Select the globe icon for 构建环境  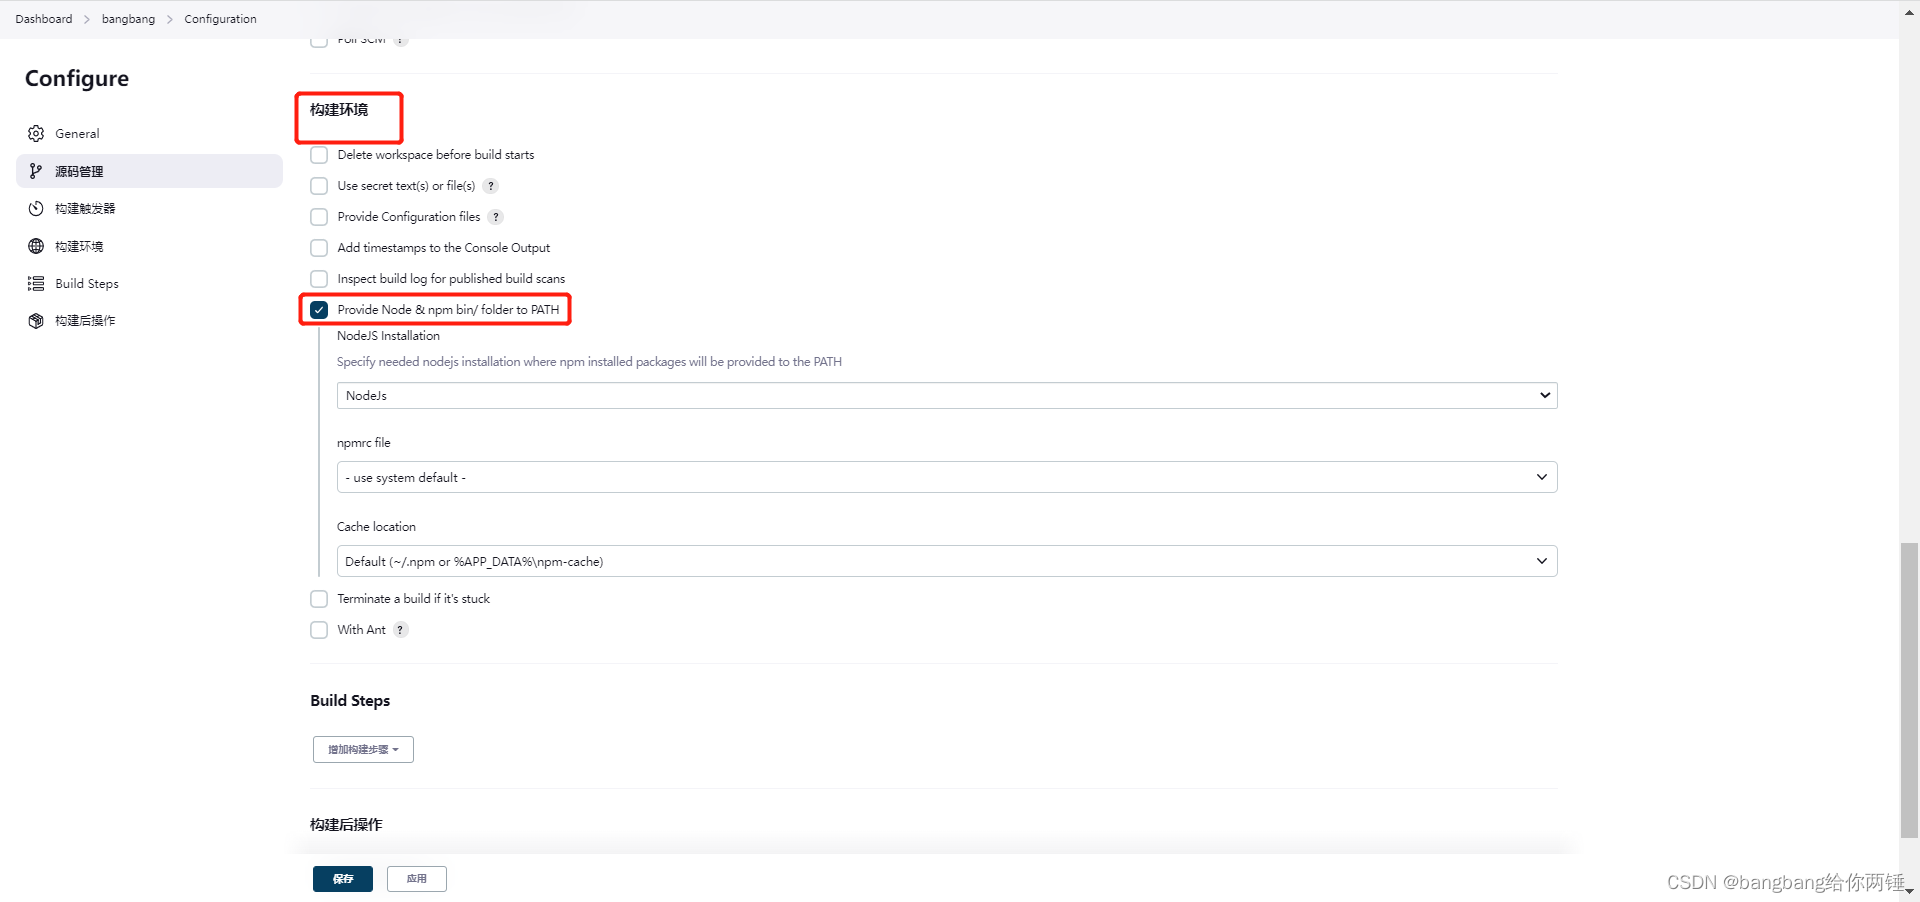point(36,246)
